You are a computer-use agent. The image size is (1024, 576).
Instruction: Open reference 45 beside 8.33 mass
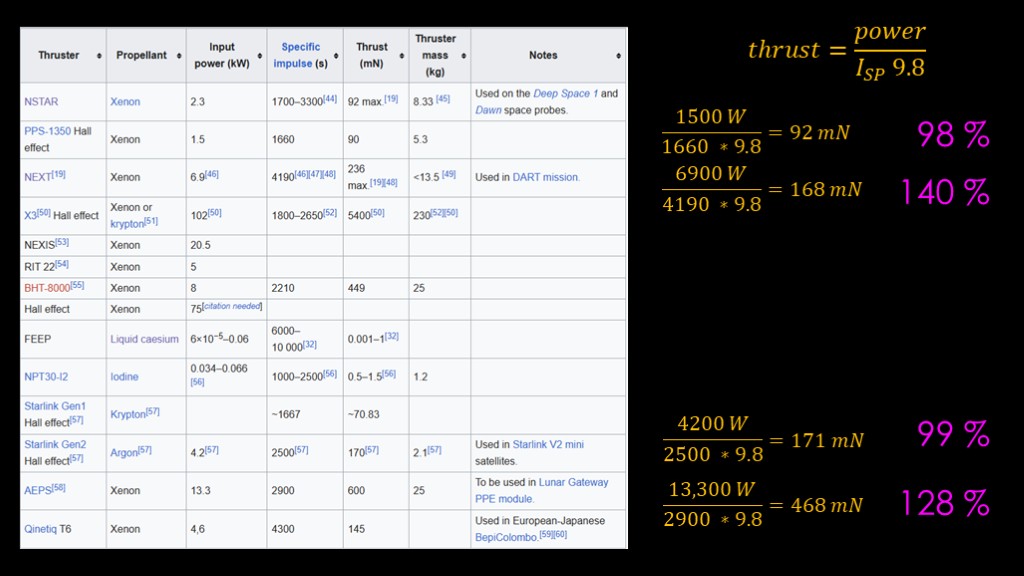tap(443, 99)
